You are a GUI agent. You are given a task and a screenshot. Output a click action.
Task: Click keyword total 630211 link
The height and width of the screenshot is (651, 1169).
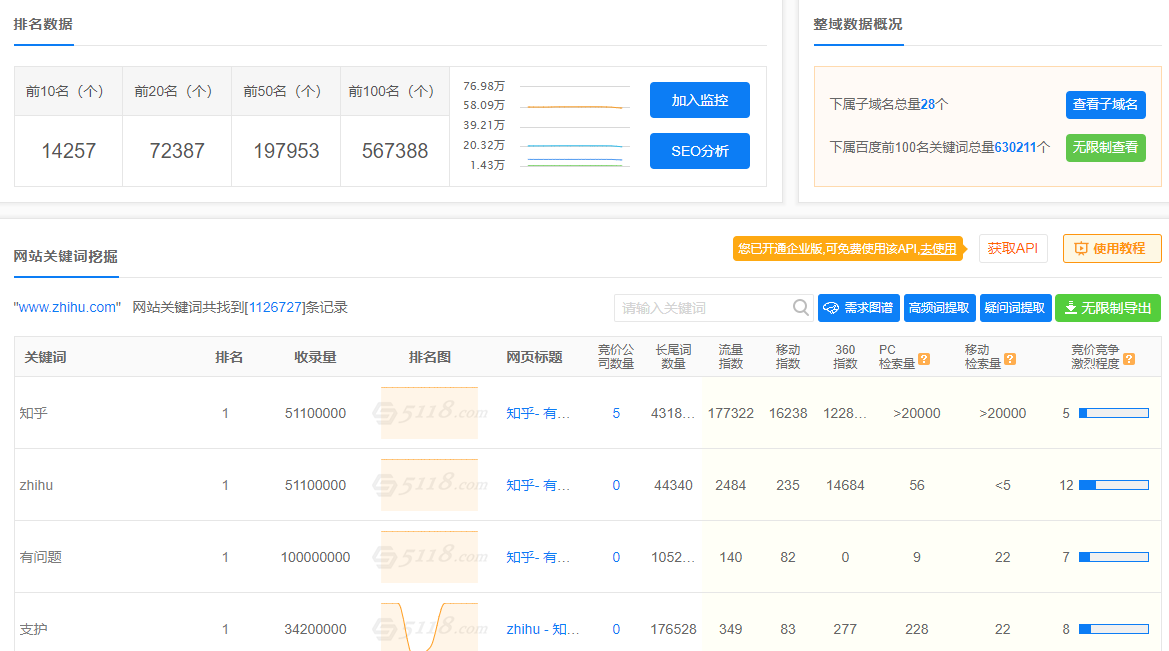point(1015,148)
